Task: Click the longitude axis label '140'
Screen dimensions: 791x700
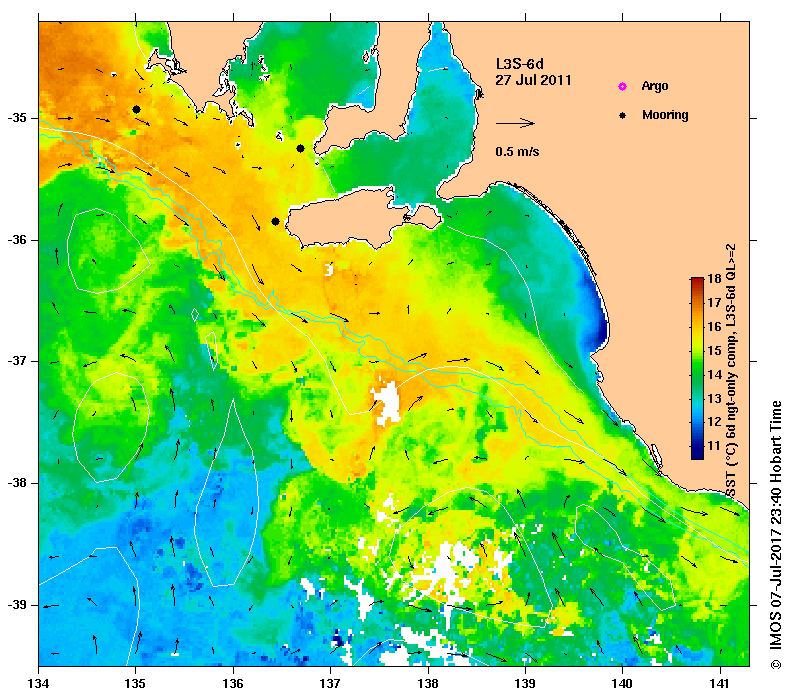Action: [623, 684]
